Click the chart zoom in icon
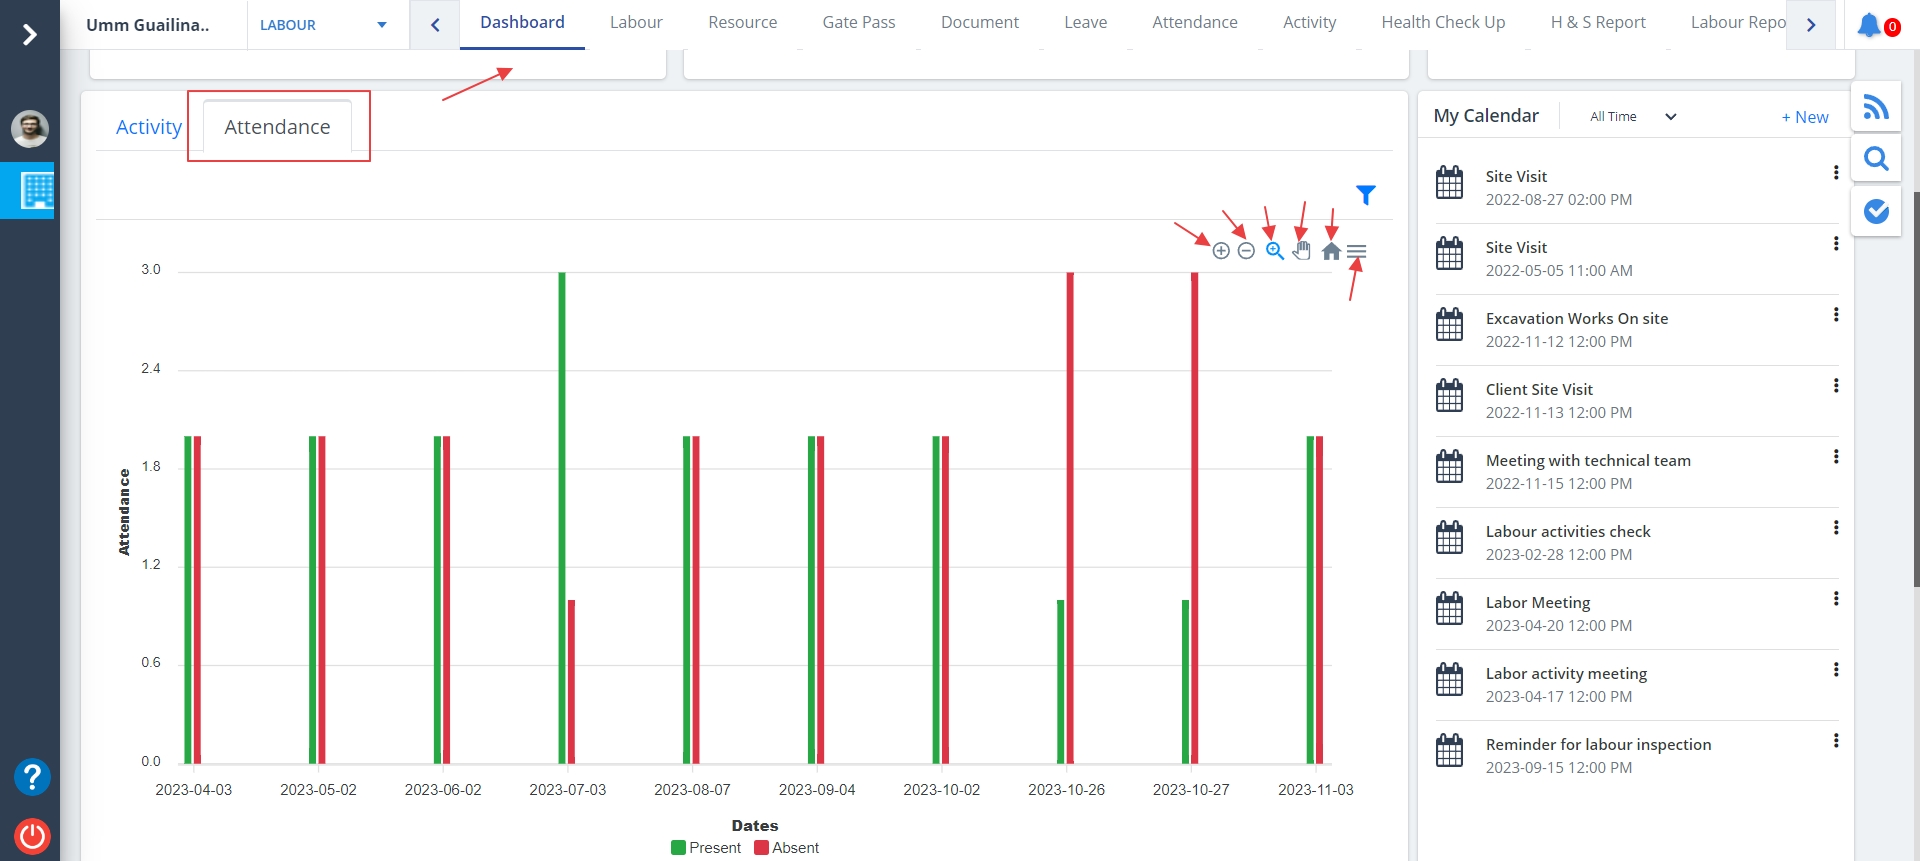Image resolution: width=1920 pixels, height=861 pixels. [x=1221, y=251]
